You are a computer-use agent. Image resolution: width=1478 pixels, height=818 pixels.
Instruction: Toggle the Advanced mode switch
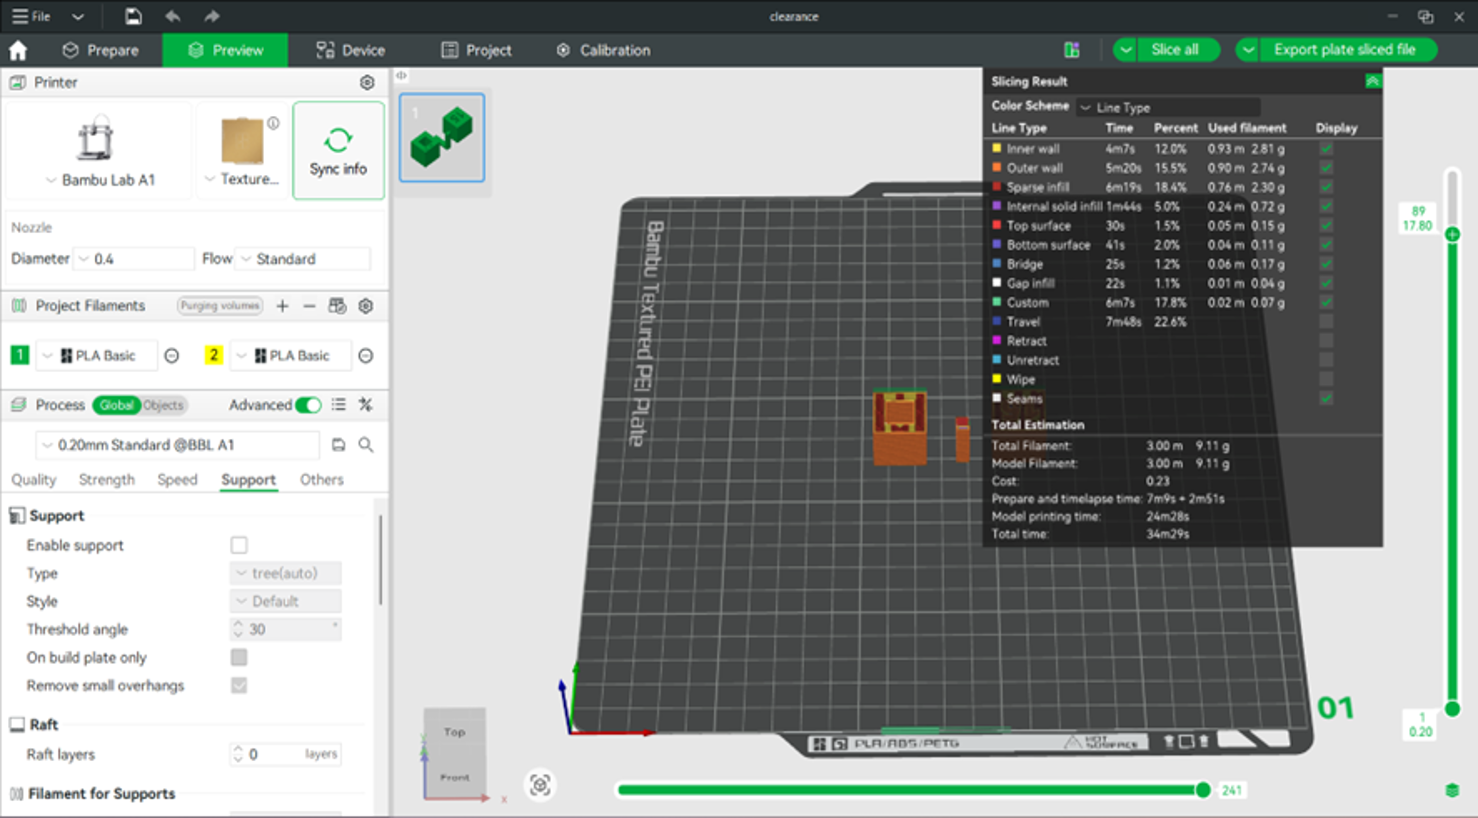(x=308, y=405)
